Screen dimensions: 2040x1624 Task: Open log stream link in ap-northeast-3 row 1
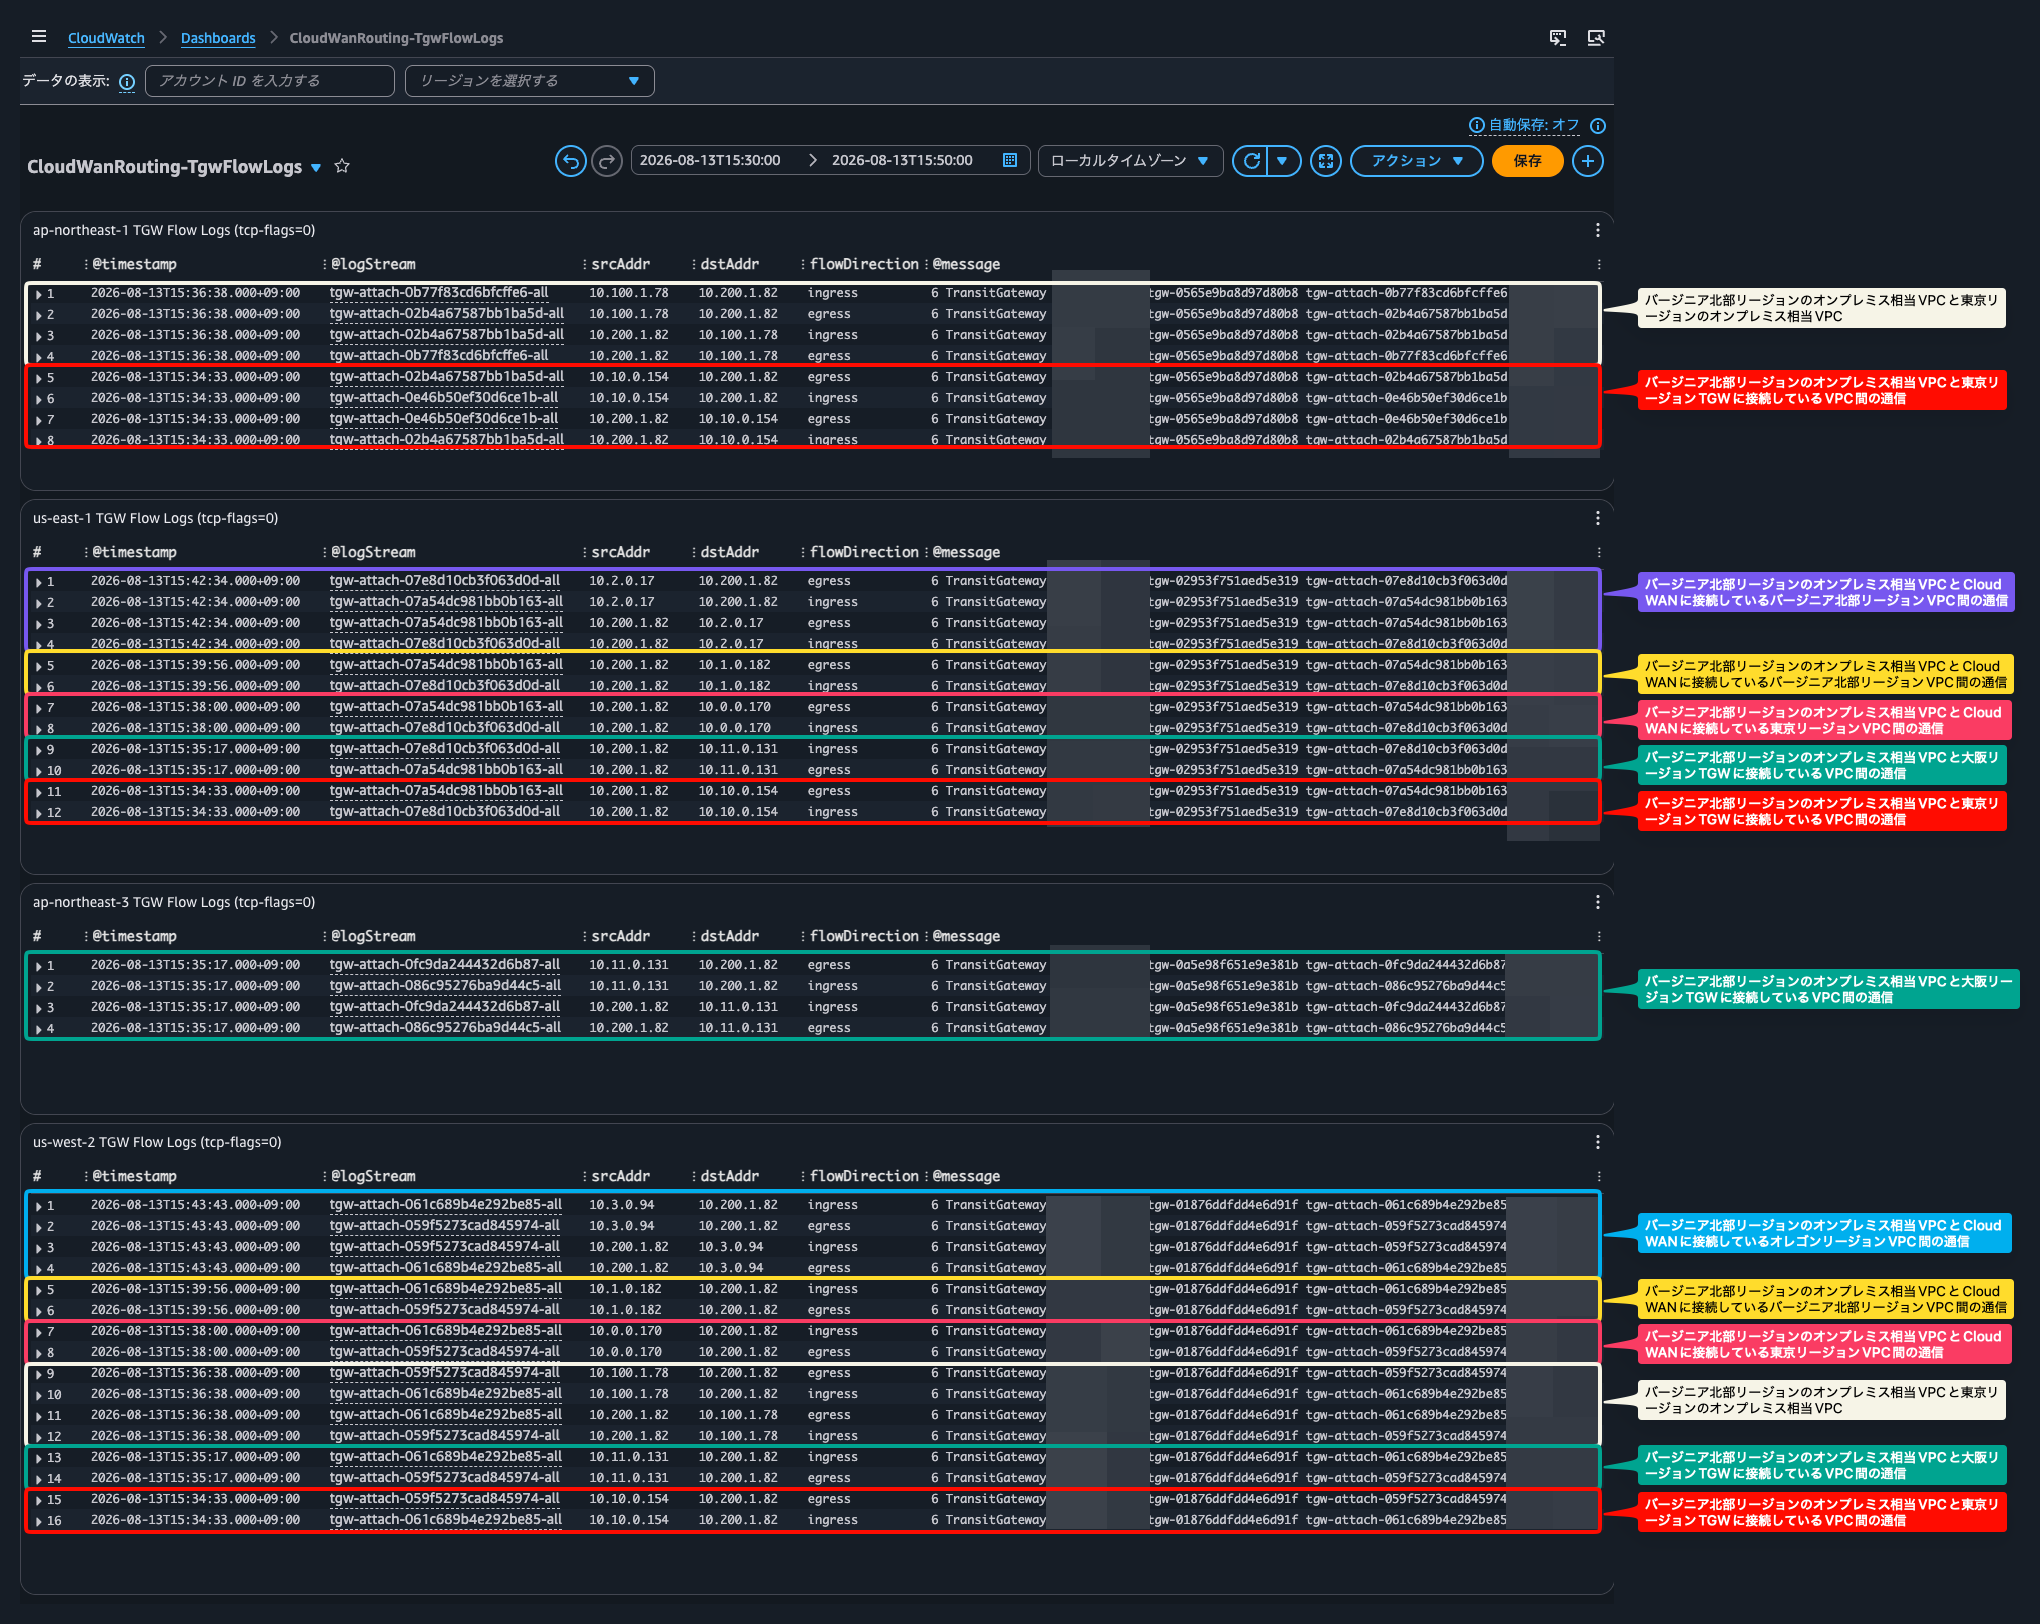(445, 965)
